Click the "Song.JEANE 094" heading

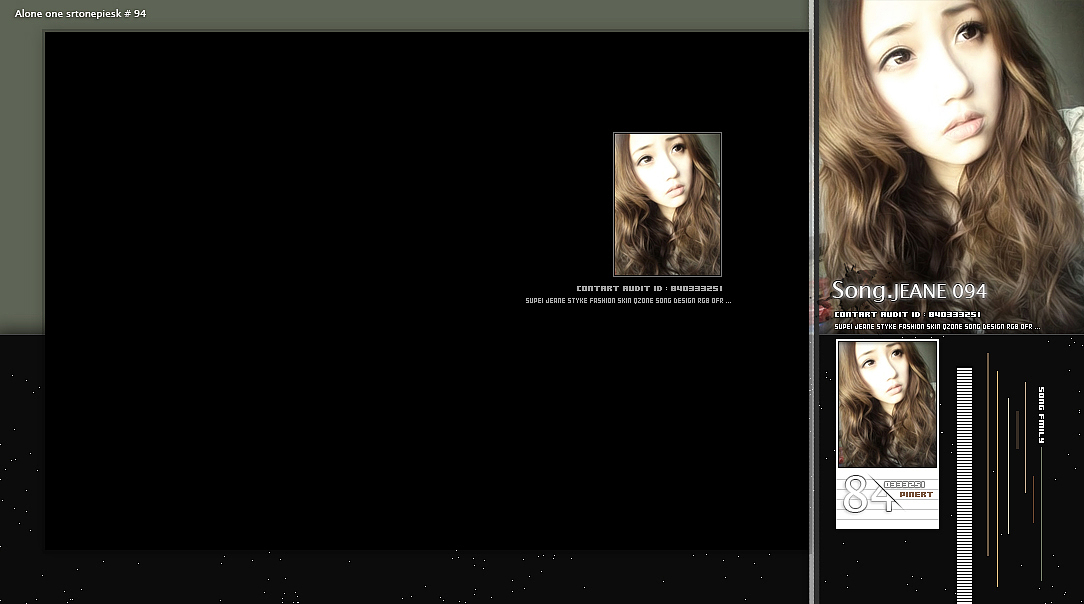908,291
